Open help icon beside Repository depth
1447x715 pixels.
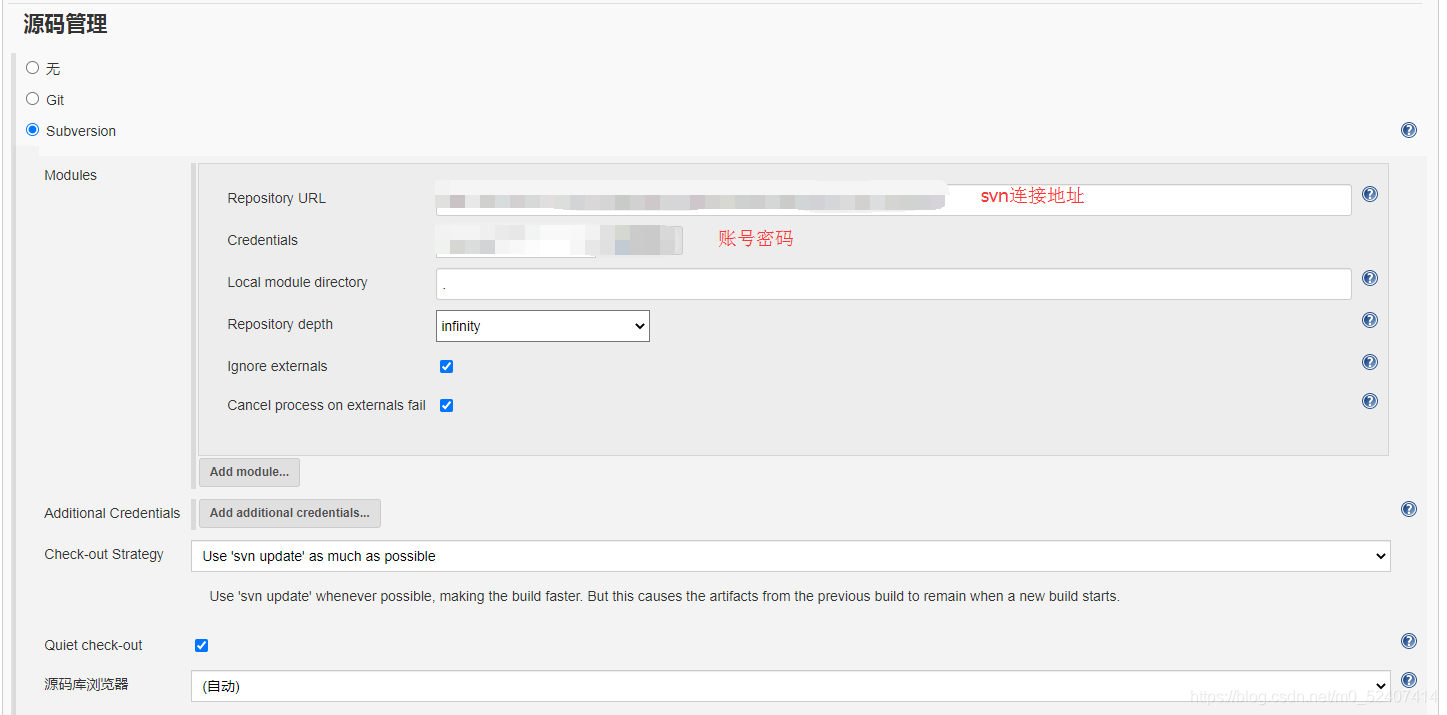(x=1370, y=320)
